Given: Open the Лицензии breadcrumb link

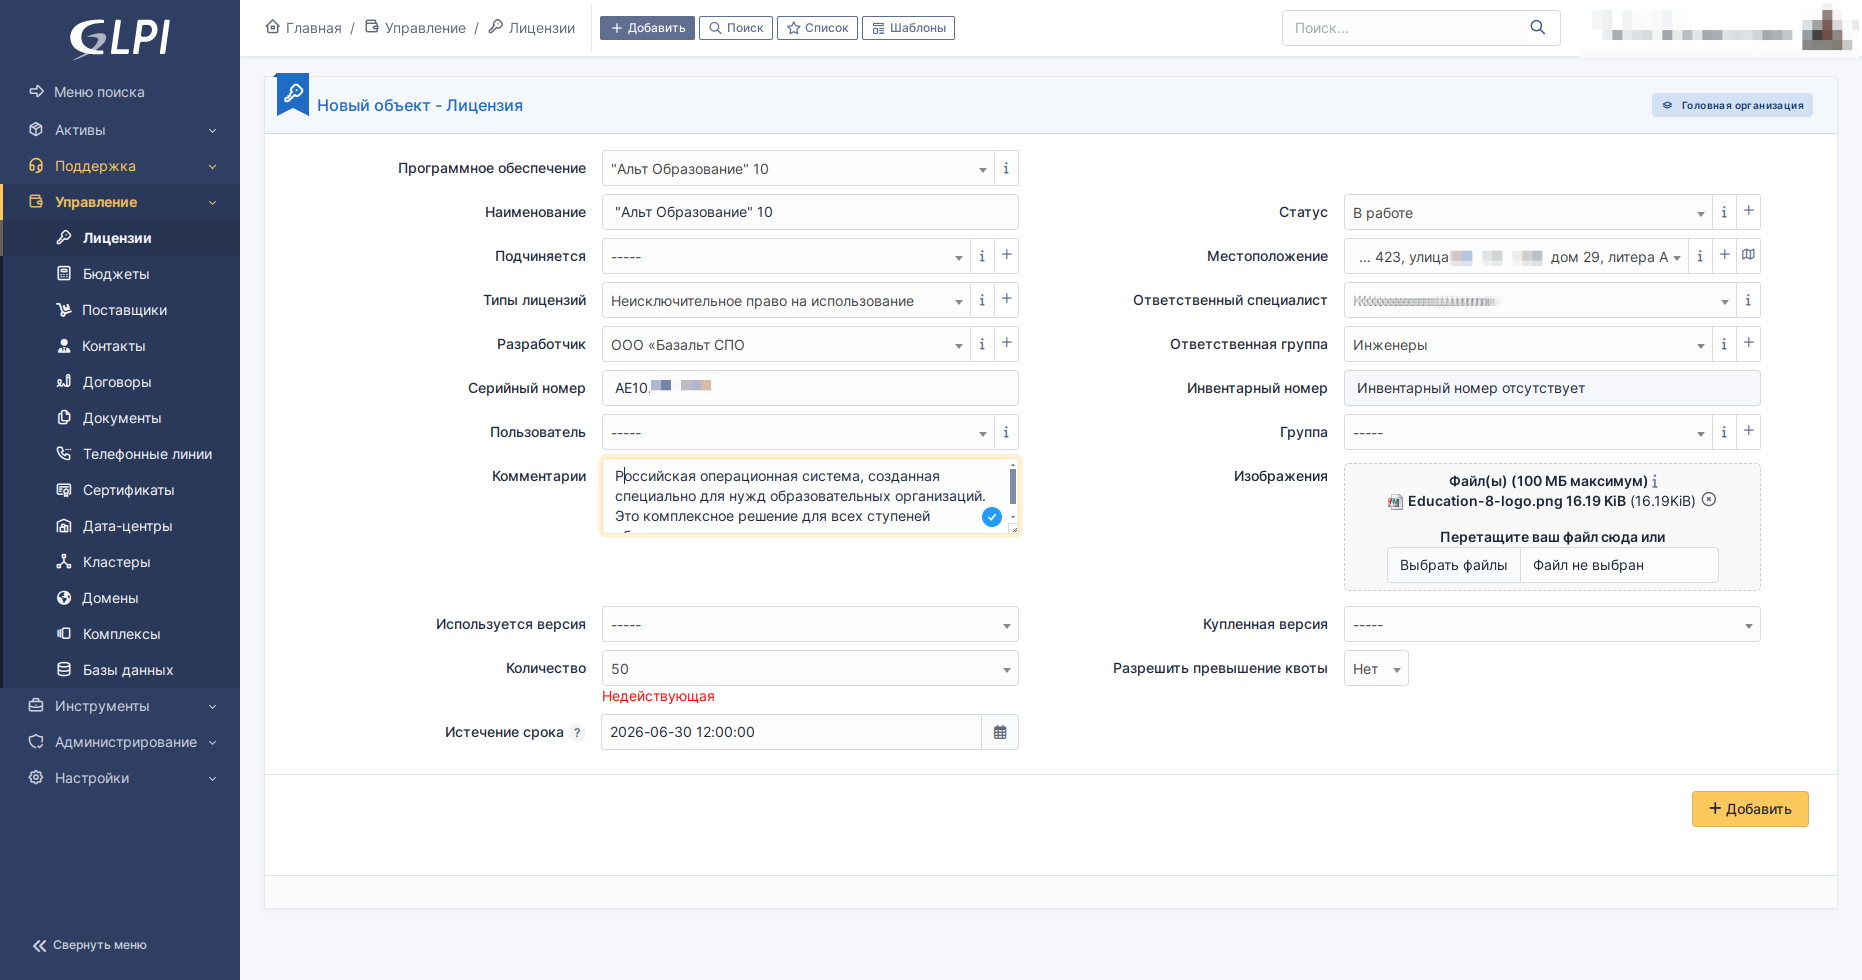Looking at the screenshot, I should (x=532, y=28).
